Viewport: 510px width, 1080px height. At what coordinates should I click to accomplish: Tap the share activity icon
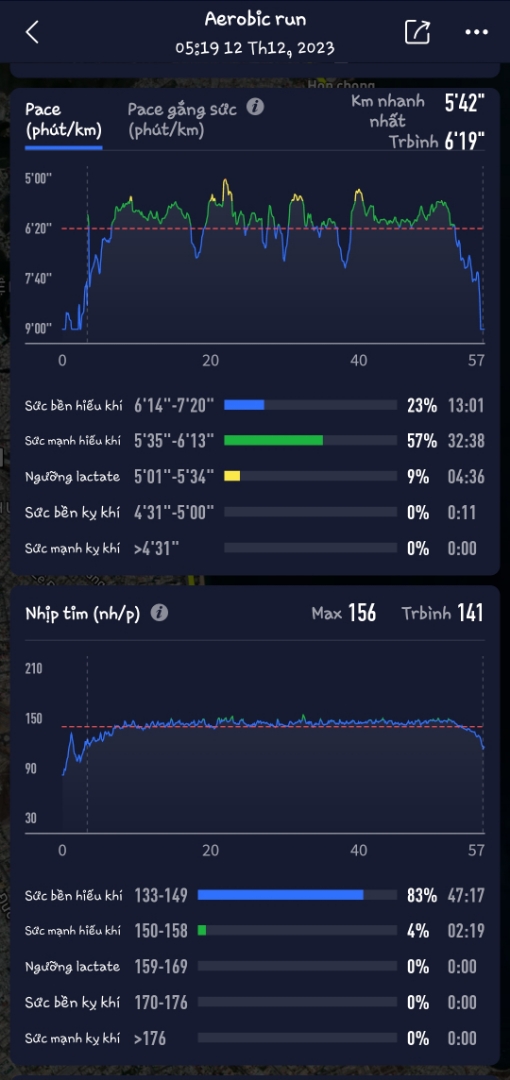[417, 32]
